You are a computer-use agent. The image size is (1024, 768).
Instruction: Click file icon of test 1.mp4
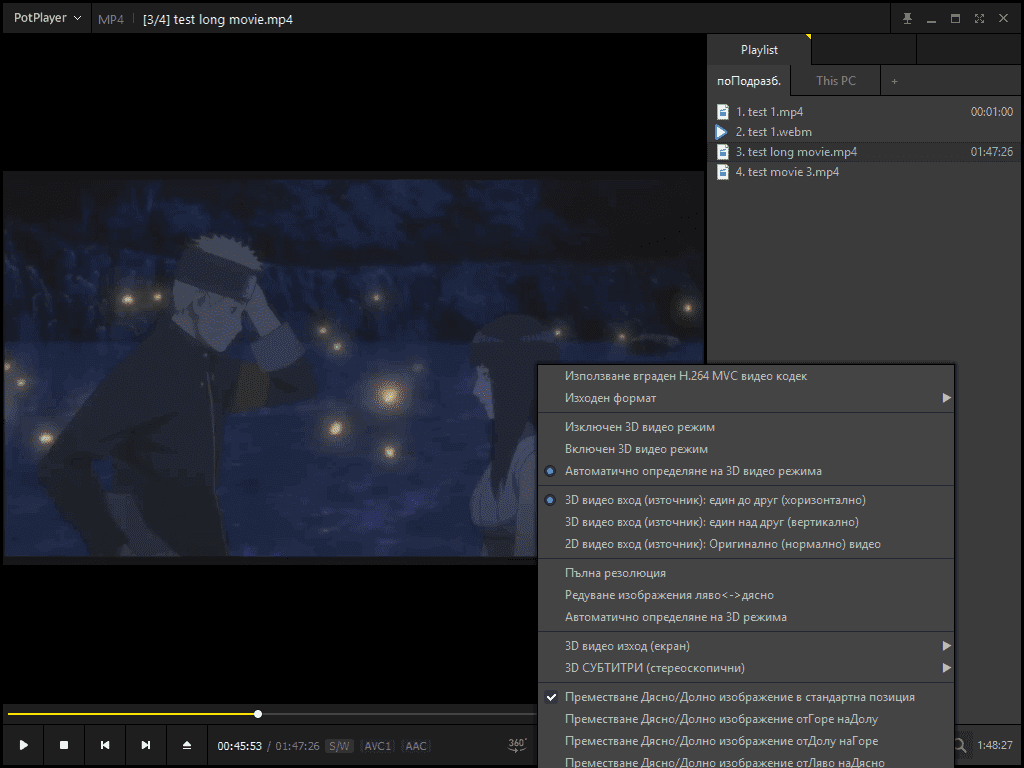722,112
